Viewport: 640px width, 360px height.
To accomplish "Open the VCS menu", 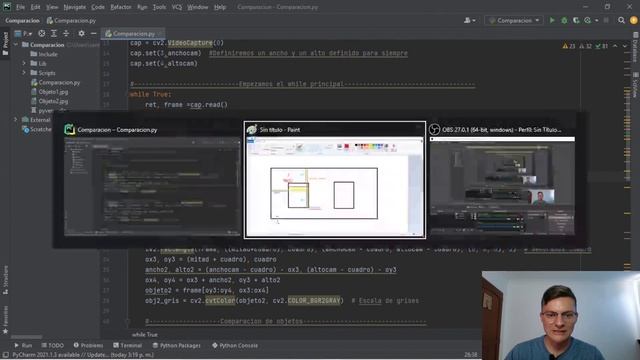I will tap(177, 7).
